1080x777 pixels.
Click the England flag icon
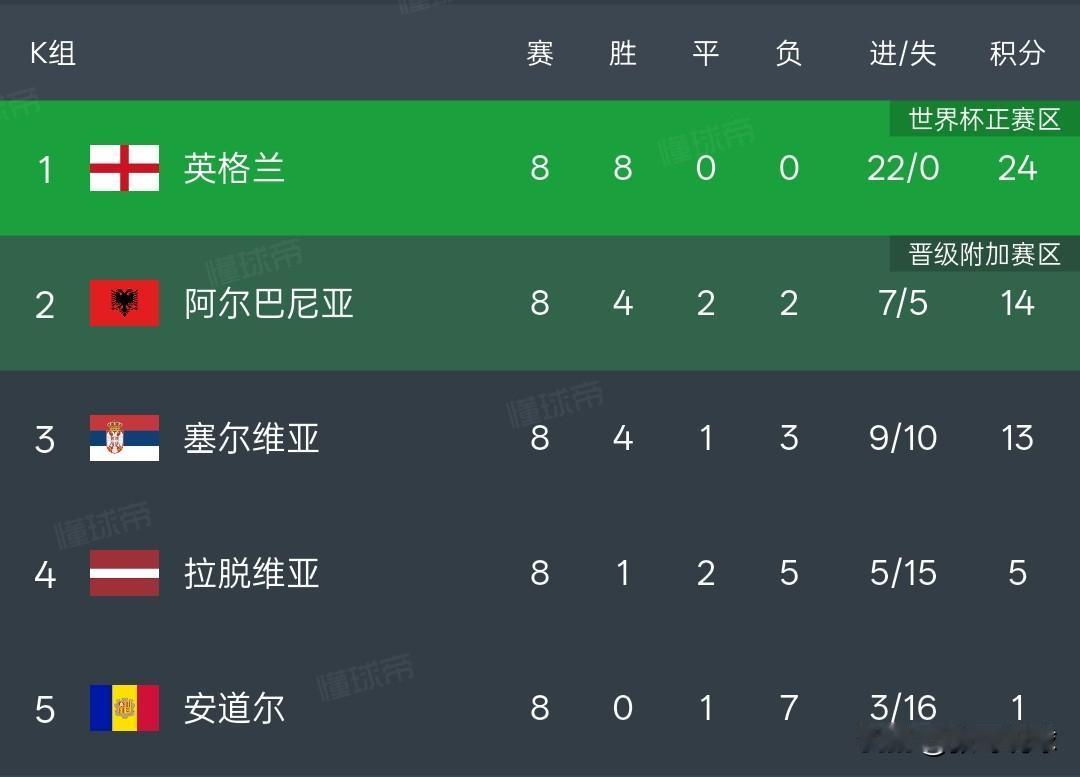pyautogui.click(x=124, y=169)
